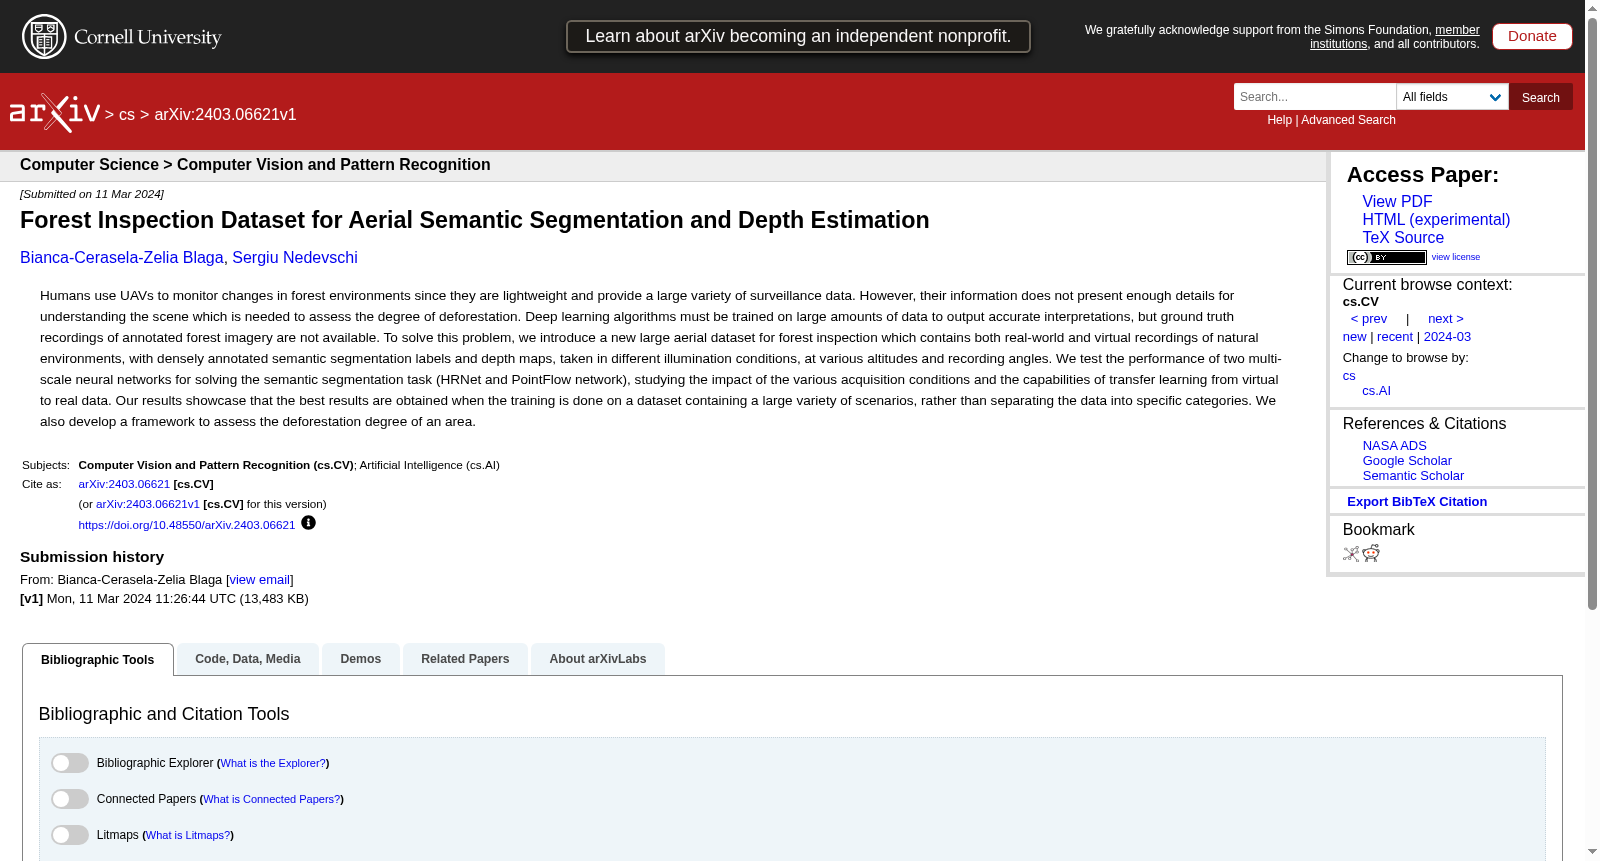This screenshot has height=861, width=1600.
Task: Enable the Connected Papers switch
Action: tap(70, 799)
